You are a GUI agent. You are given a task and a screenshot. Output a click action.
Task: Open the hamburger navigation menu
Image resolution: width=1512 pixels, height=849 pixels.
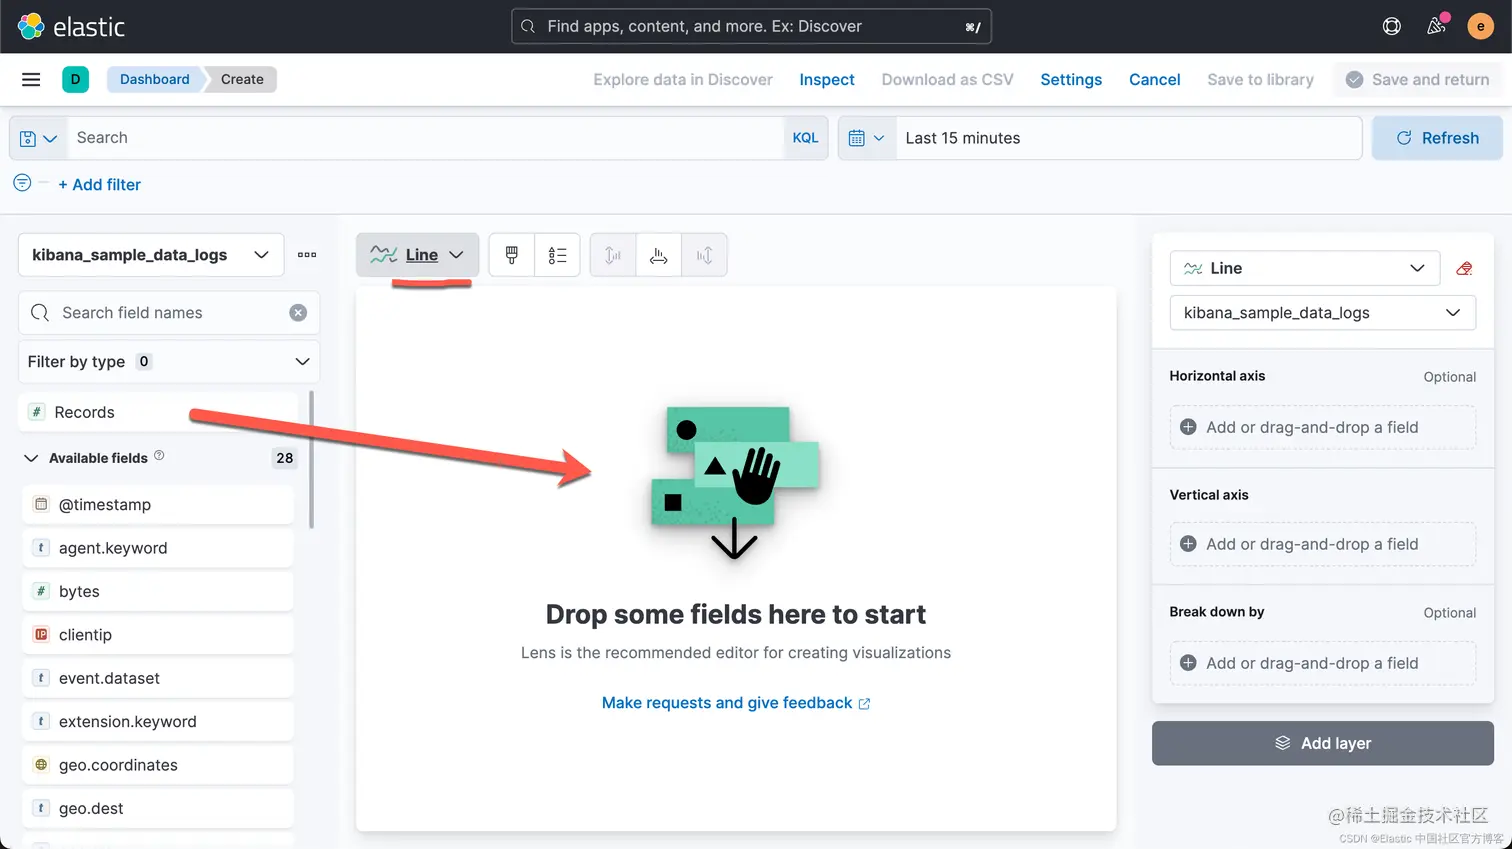[x=31, y=79]
